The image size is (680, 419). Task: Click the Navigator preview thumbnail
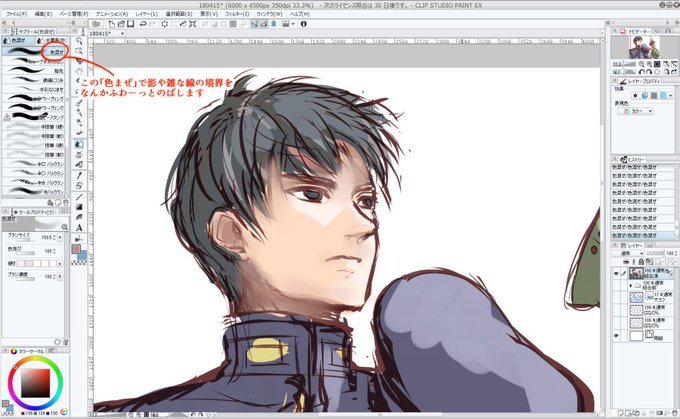click(644, 47)
